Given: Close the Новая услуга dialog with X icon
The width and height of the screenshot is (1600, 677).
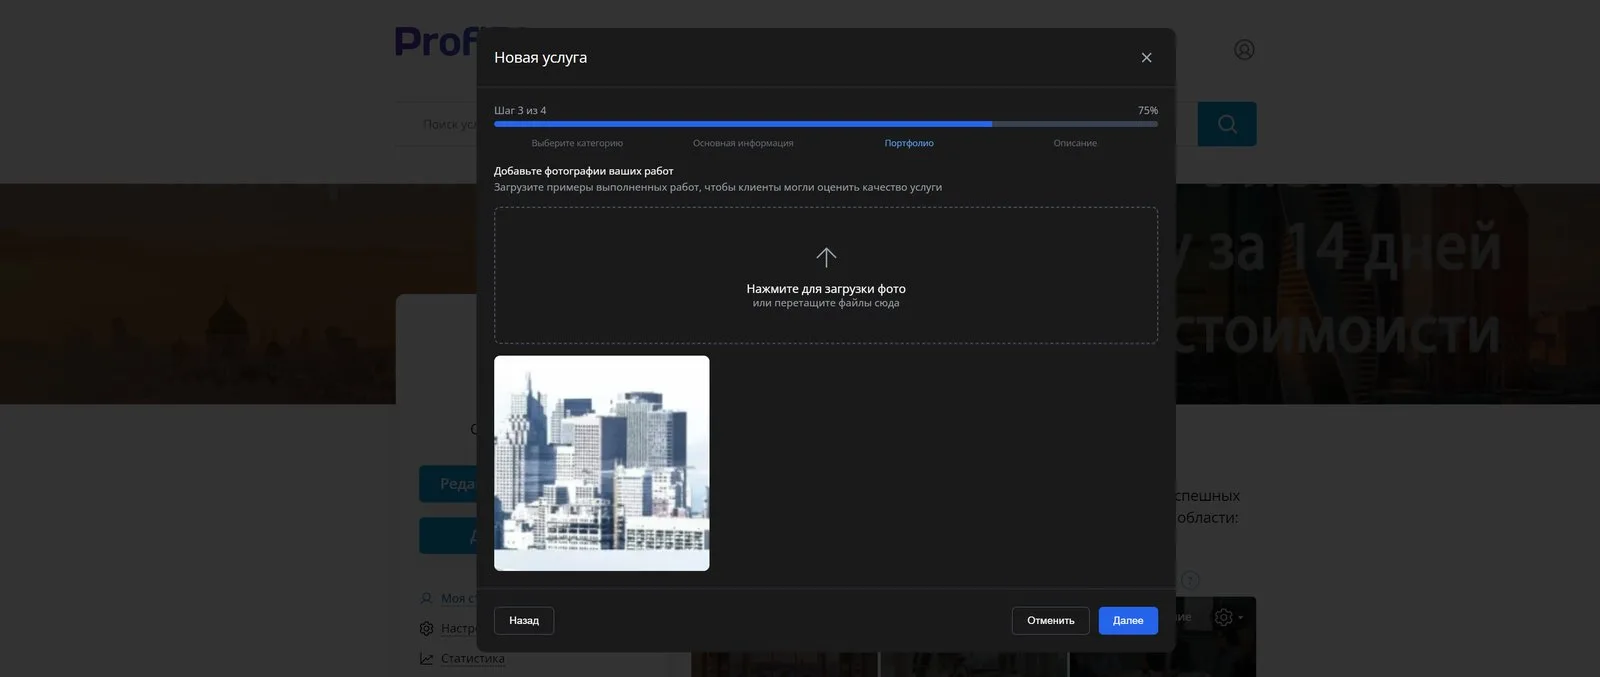Looking at the screenshot, I should [x=1146, y=58].
